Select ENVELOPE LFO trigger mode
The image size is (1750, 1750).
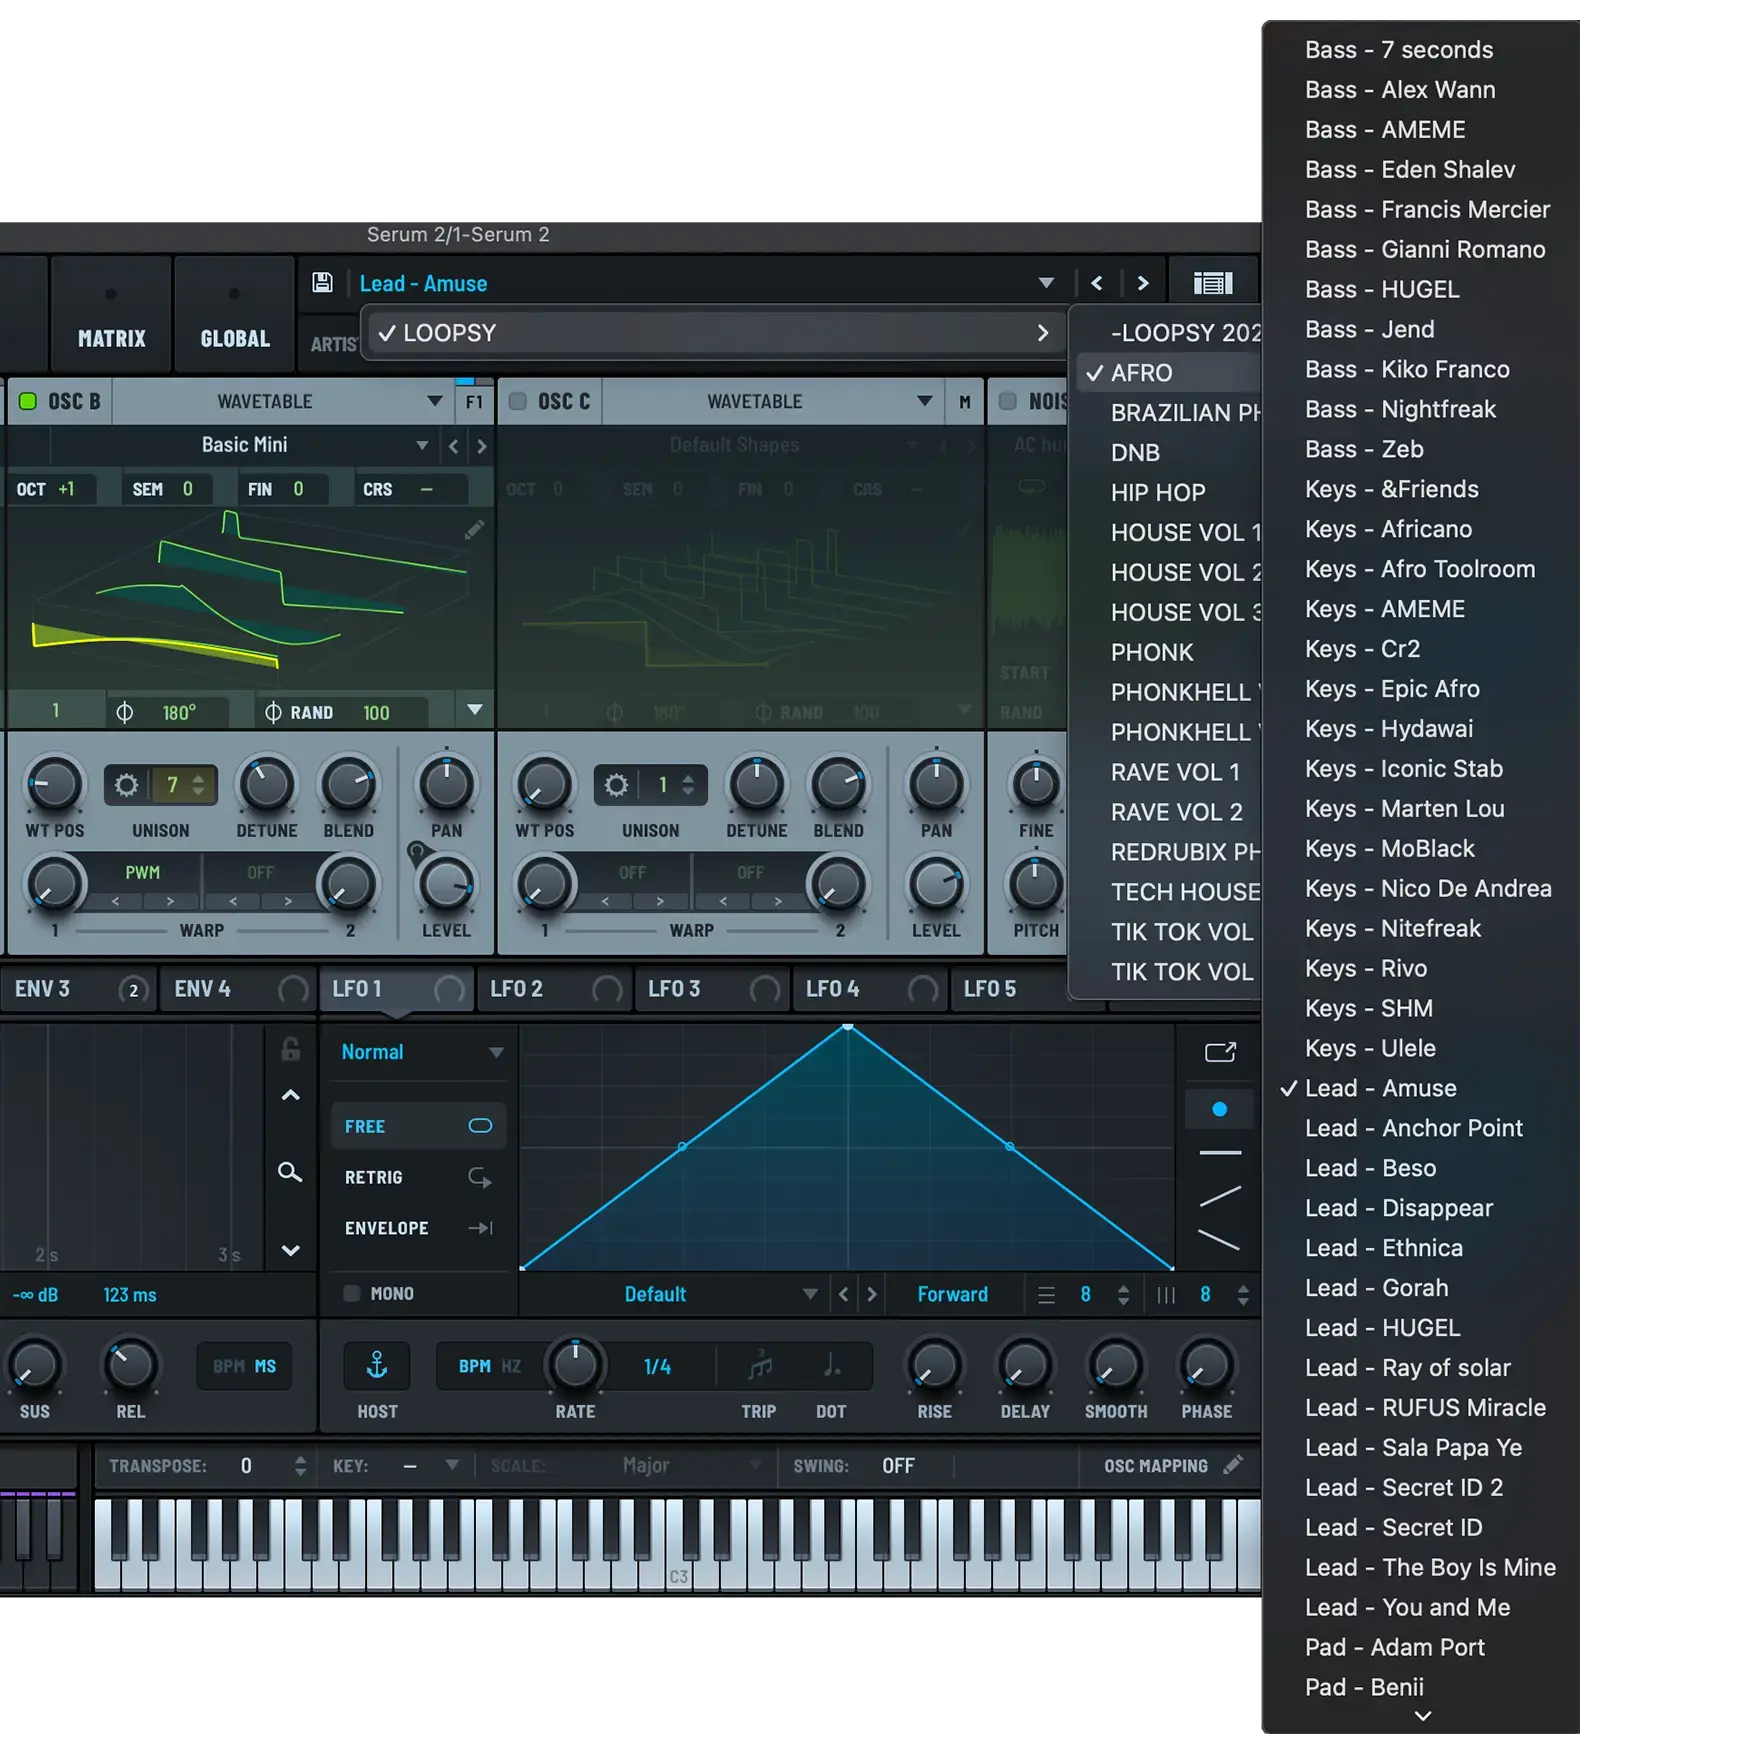[418, 1228]
